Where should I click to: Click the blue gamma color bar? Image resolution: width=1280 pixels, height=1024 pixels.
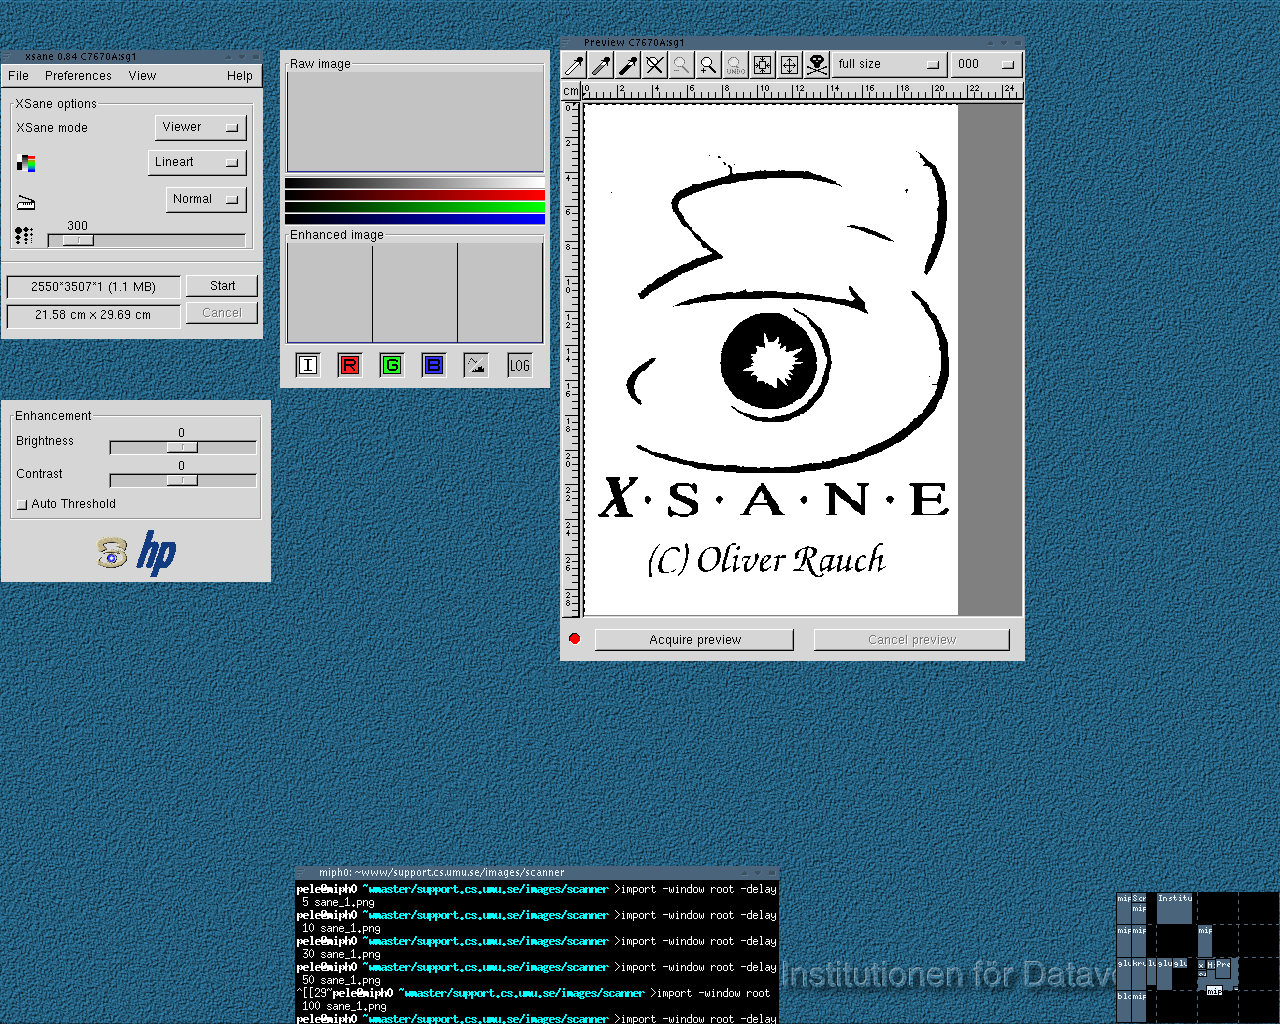click(415, 219)
